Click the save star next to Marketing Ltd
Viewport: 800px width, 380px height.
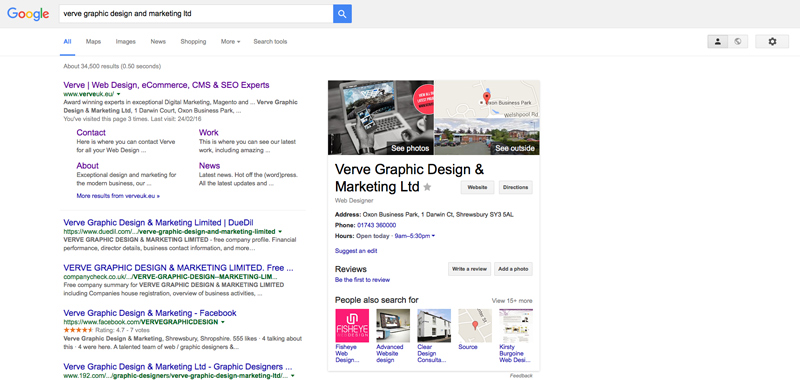point(427,187)
